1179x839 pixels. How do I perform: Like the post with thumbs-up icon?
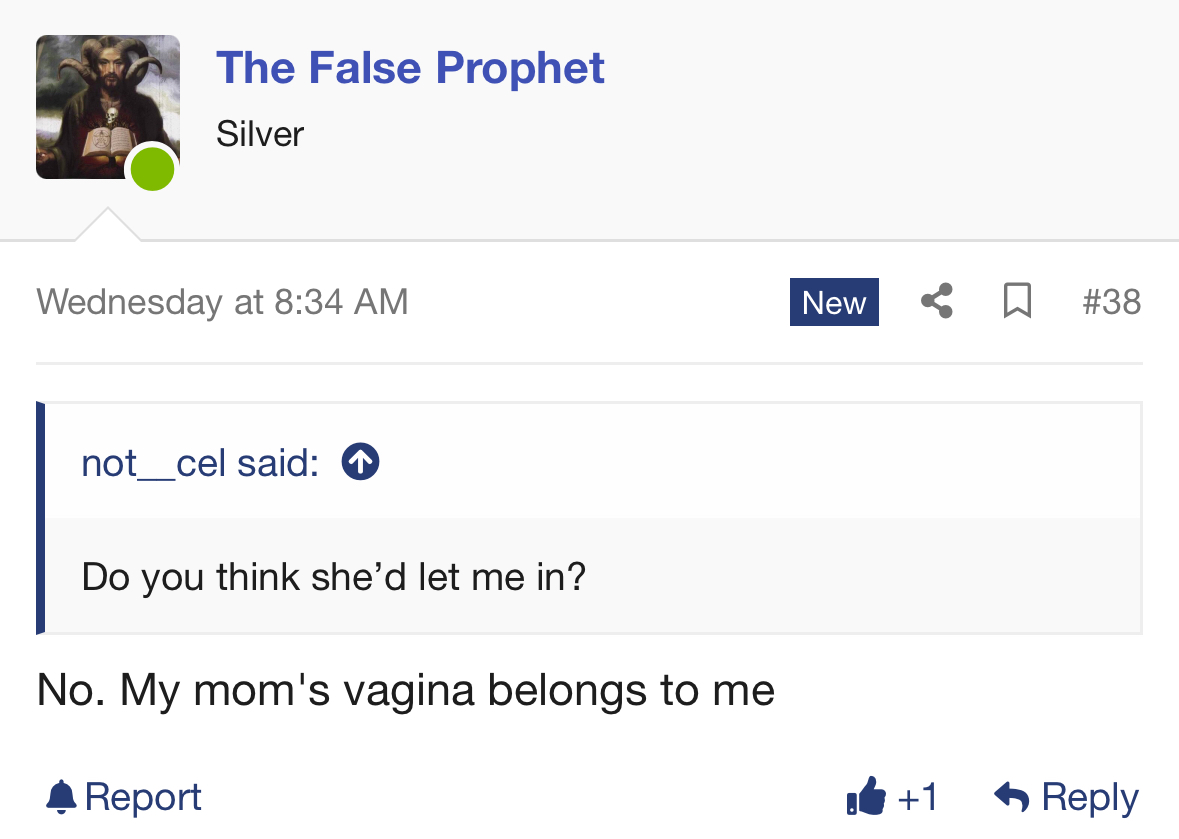coord(866,795)
